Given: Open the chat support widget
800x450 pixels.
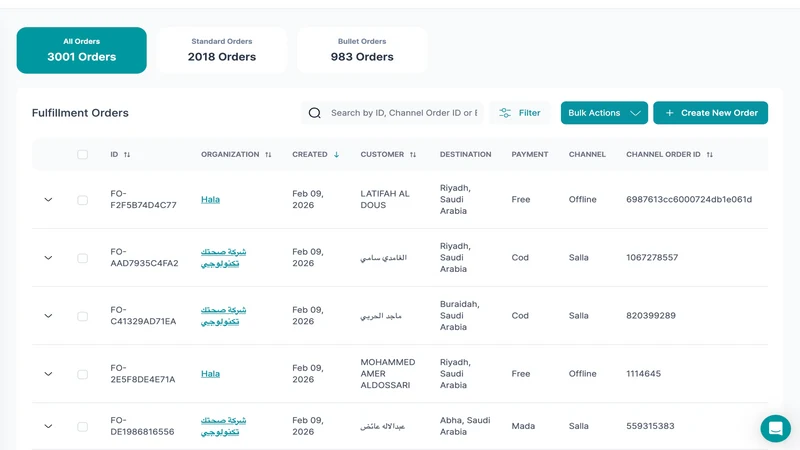Looking at the screenshot, I should [x=776, y=428].
